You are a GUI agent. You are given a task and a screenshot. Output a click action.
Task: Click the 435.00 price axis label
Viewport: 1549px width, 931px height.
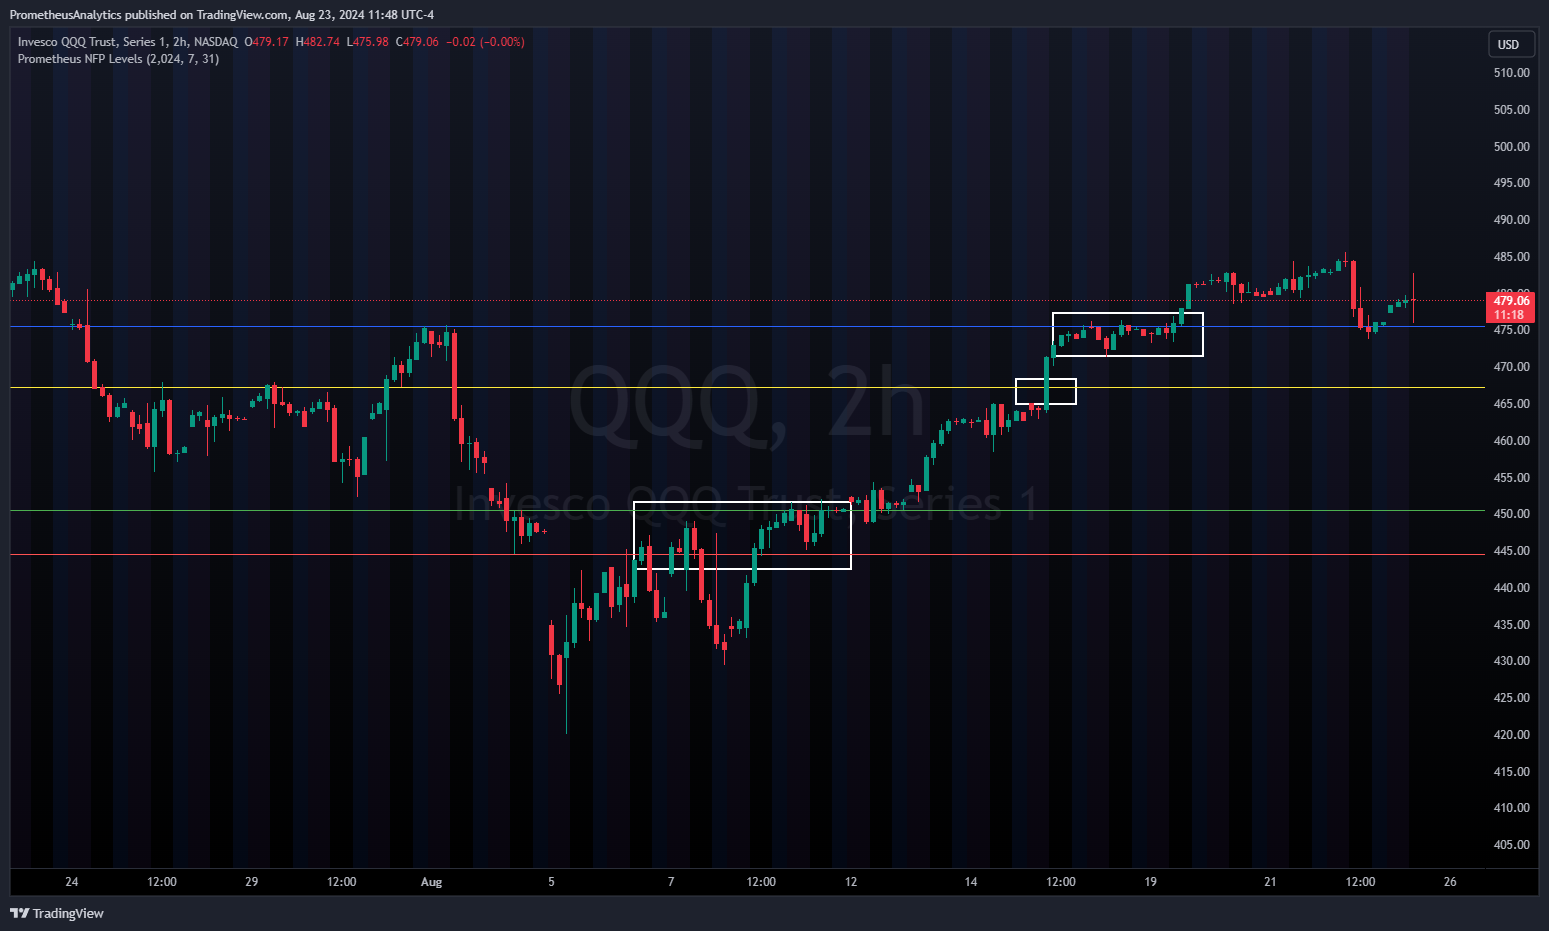tap(1511, 625)
